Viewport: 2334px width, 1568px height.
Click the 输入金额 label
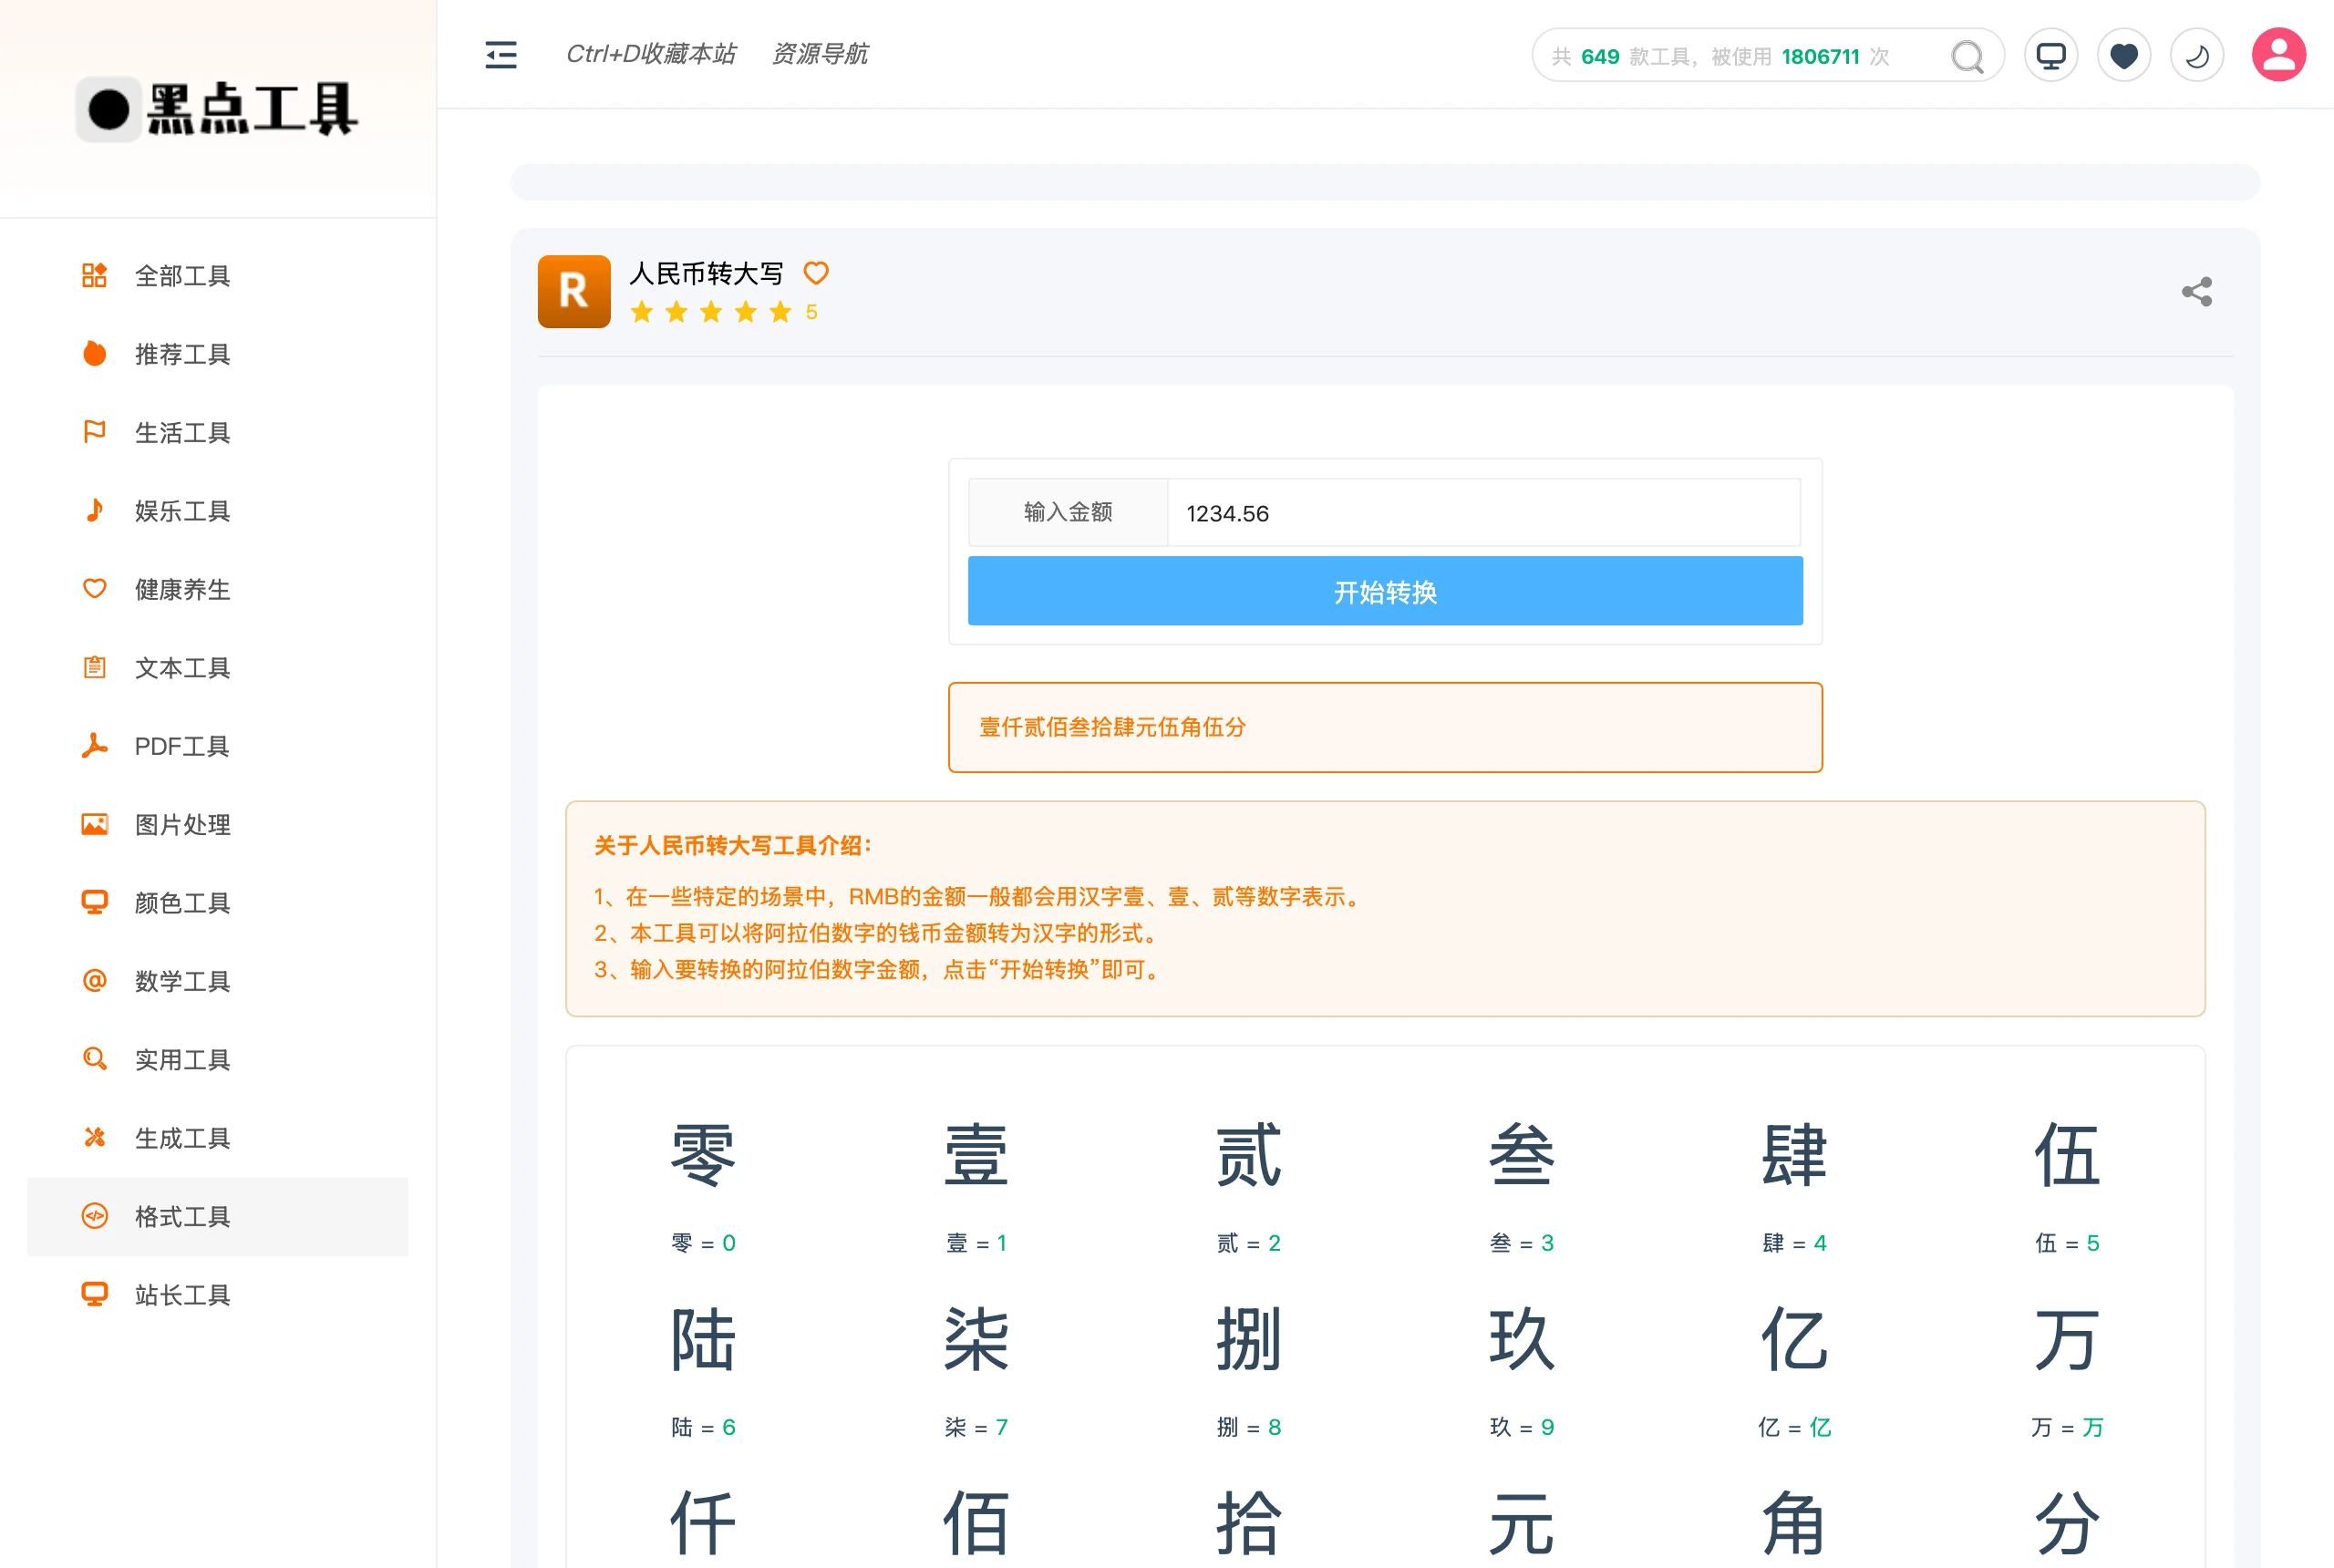(x=1068, y=512)
